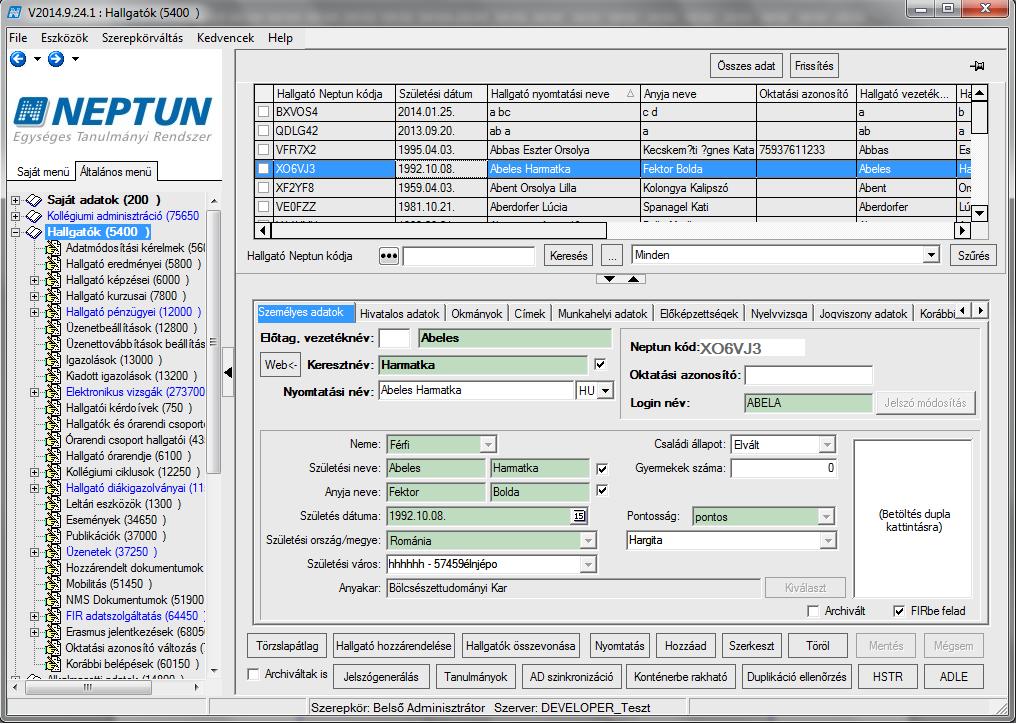The image size is (1016, 724).
Task: Open the Hargita county dropdown
Action: coord(827,540)
